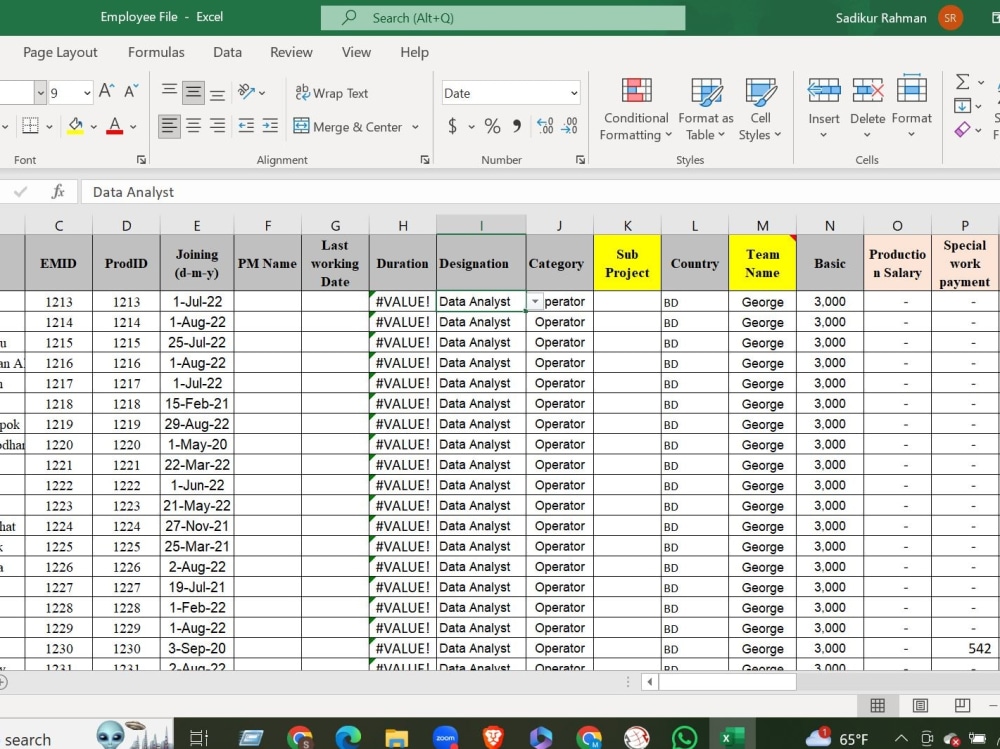Increase the cell indent

[270, 126]
